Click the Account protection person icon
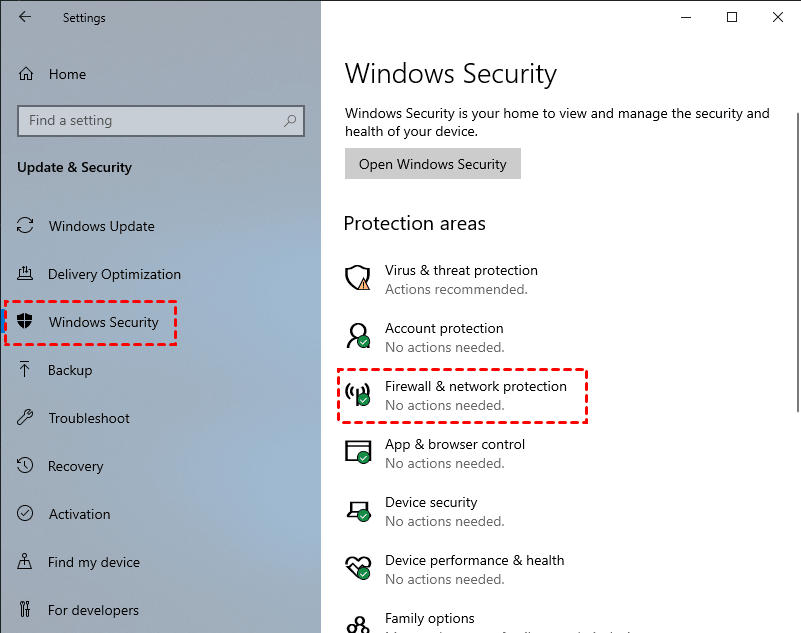Viewport: 801px width, 633px height. [x=357, y=336]
